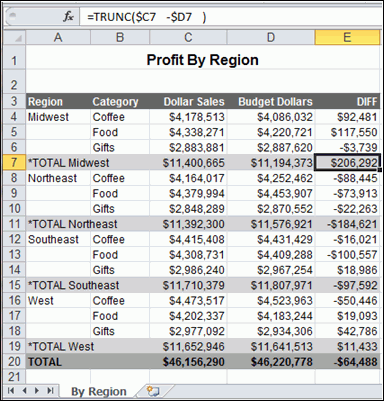Select cell with -$100,557

pos(347,255)
